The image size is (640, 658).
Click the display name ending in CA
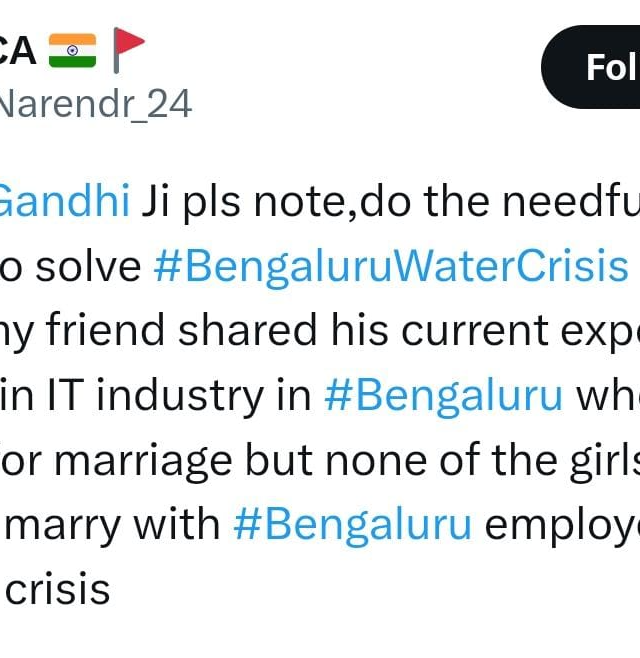pyautogui.click(x=18, y=51)
